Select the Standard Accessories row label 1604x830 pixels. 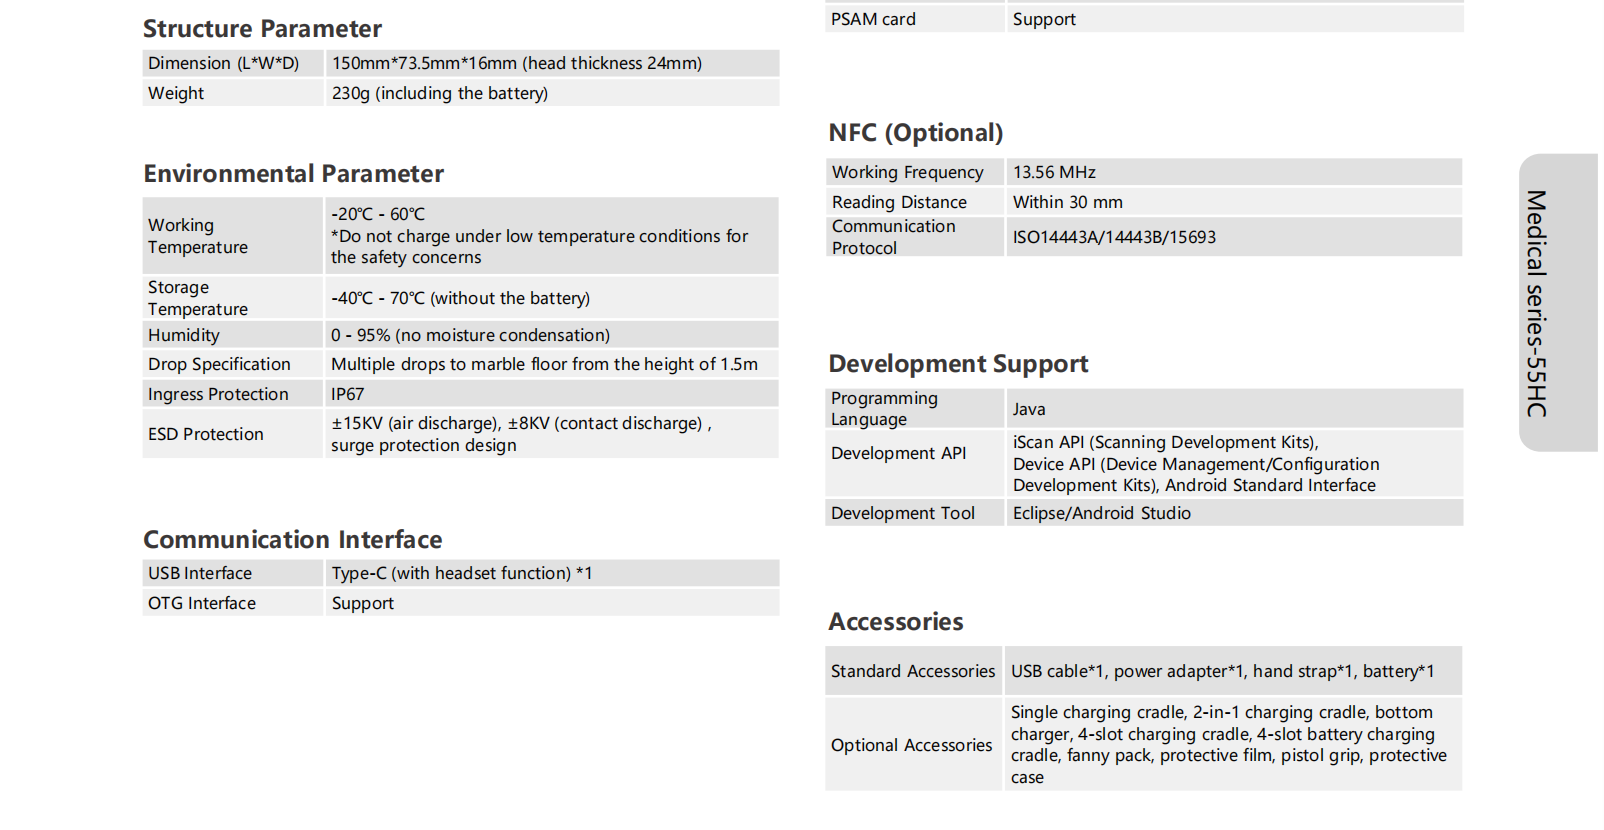click(x=913, y=672)
